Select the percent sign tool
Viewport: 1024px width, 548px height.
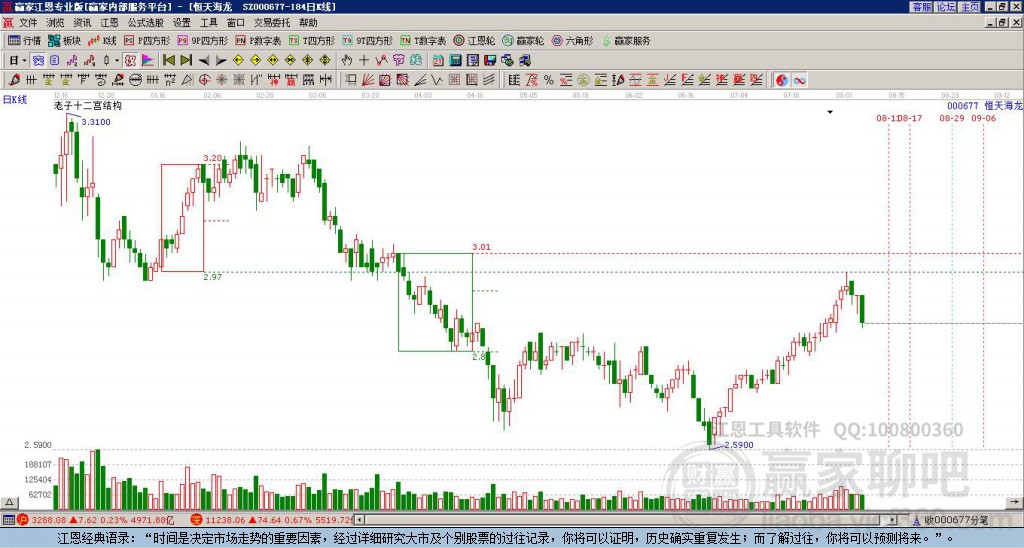coord(549,80)
